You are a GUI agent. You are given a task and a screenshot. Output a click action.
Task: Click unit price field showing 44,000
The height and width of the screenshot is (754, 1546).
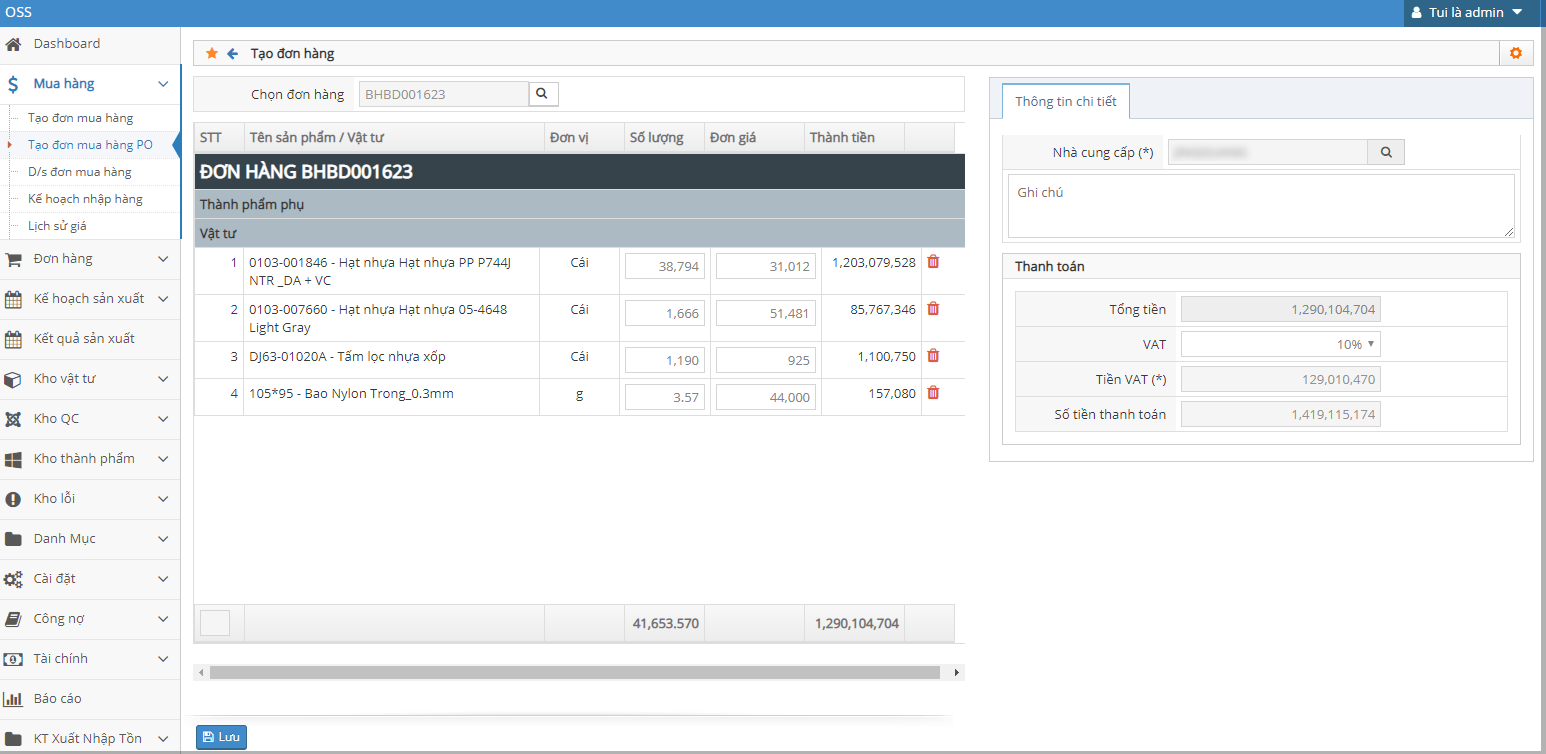point(766,397)
